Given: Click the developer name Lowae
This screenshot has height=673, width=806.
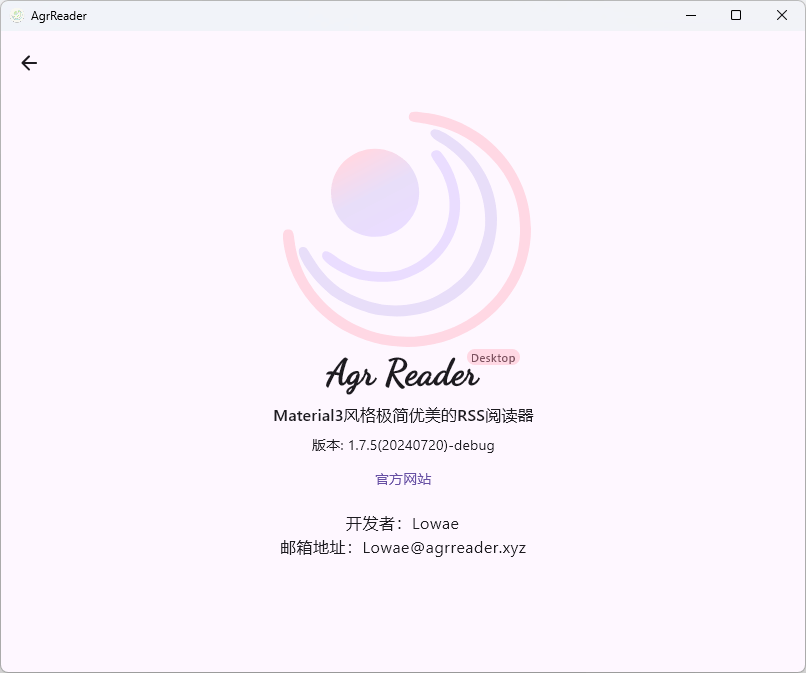Looking at the screenshot, I should point(435,523).
